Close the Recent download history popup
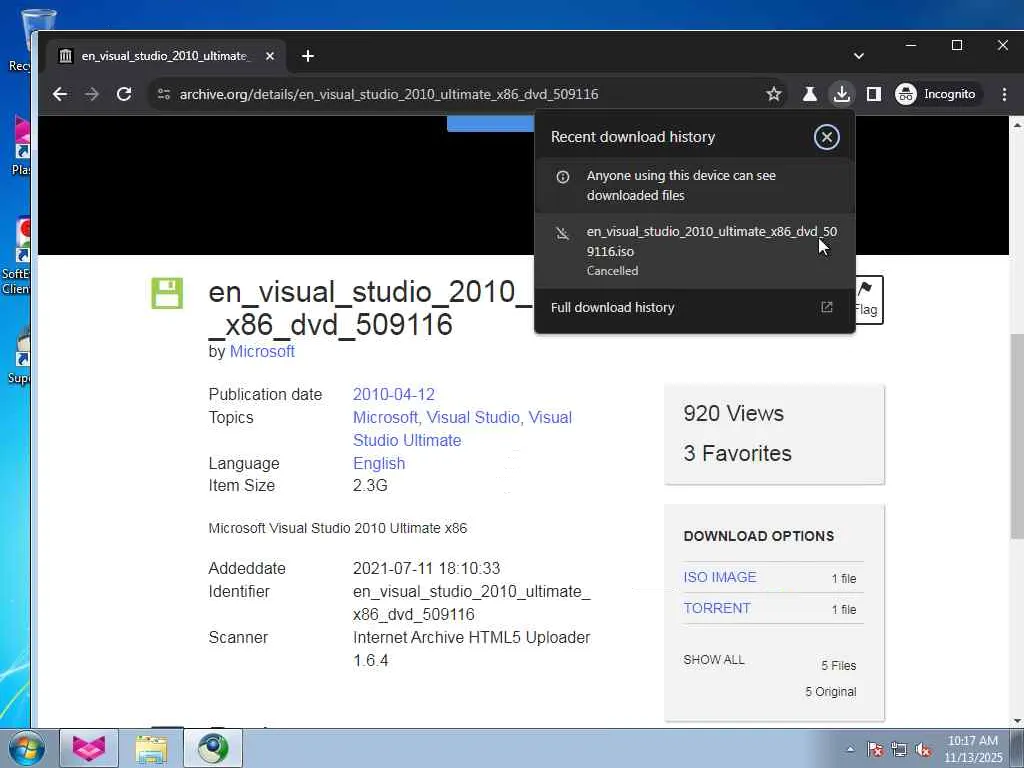Viewport: 1024px width, 768px height. [x=826, y=137]
